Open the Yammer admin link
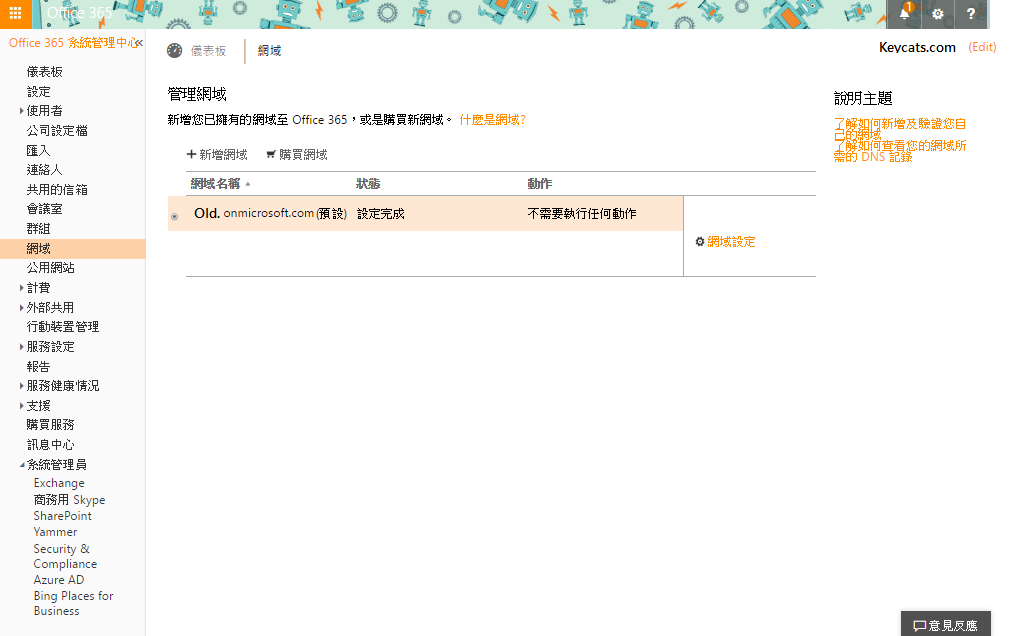 56,532
